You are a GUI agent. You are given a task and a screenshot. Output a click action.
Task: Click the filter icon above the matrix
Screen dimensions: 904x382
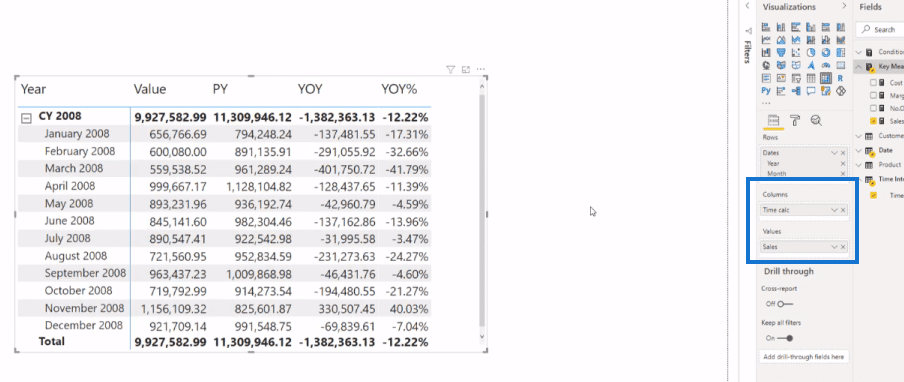tap(451, 69)
